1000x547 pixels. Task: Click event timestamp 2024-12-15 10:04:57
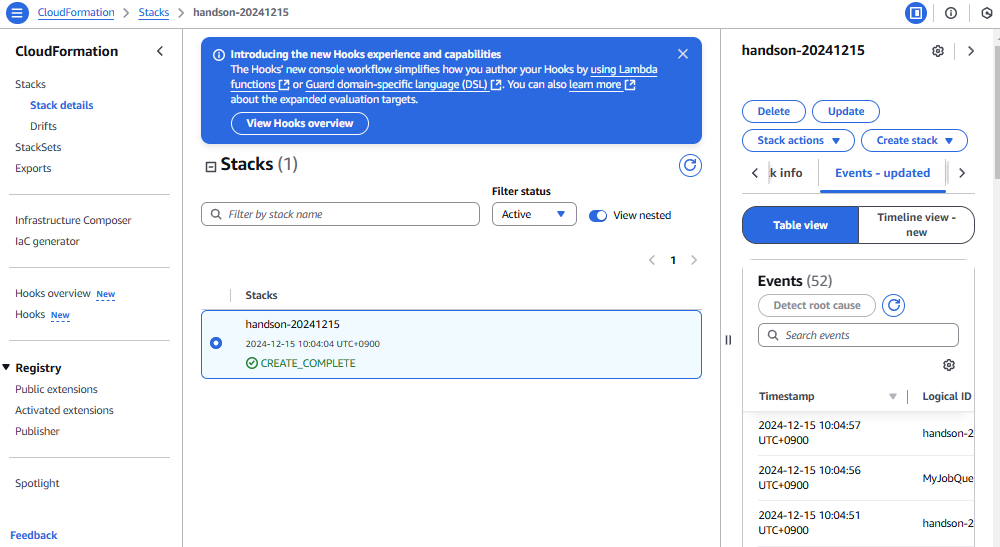tap(809, 432)
